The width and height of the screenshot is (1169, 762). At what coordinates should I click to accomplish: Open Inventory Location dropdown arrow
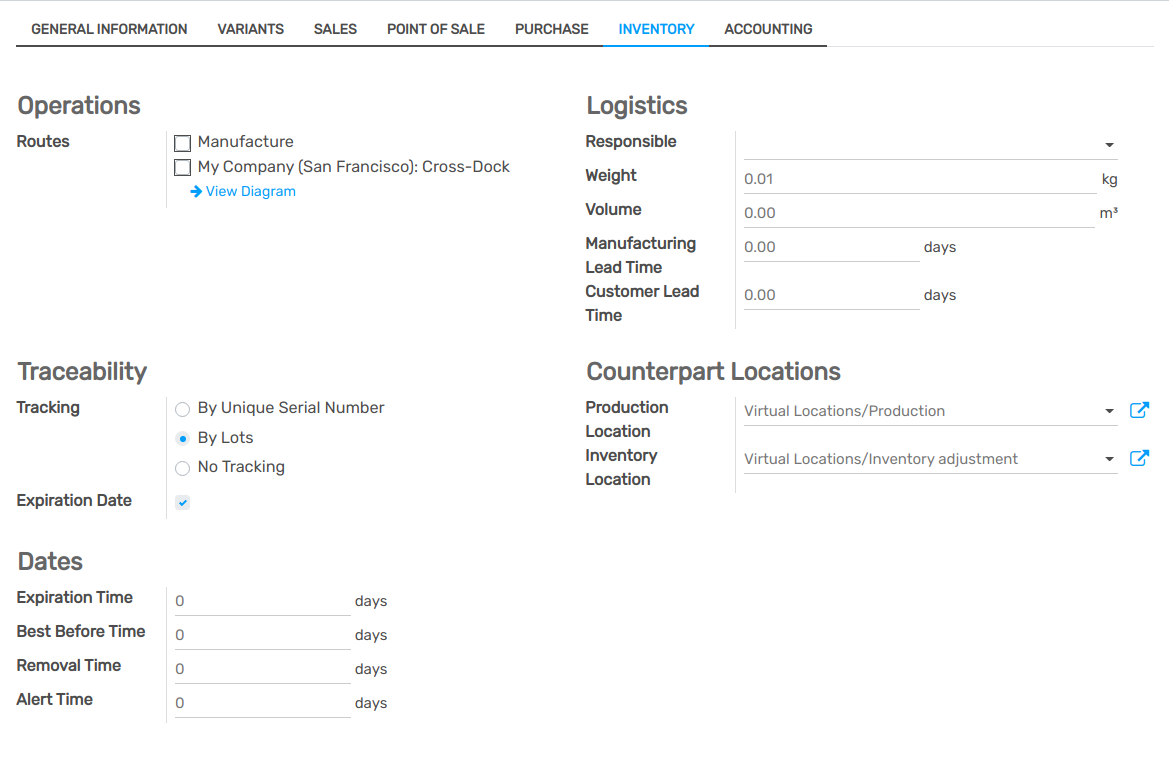tap(1109, 459)
